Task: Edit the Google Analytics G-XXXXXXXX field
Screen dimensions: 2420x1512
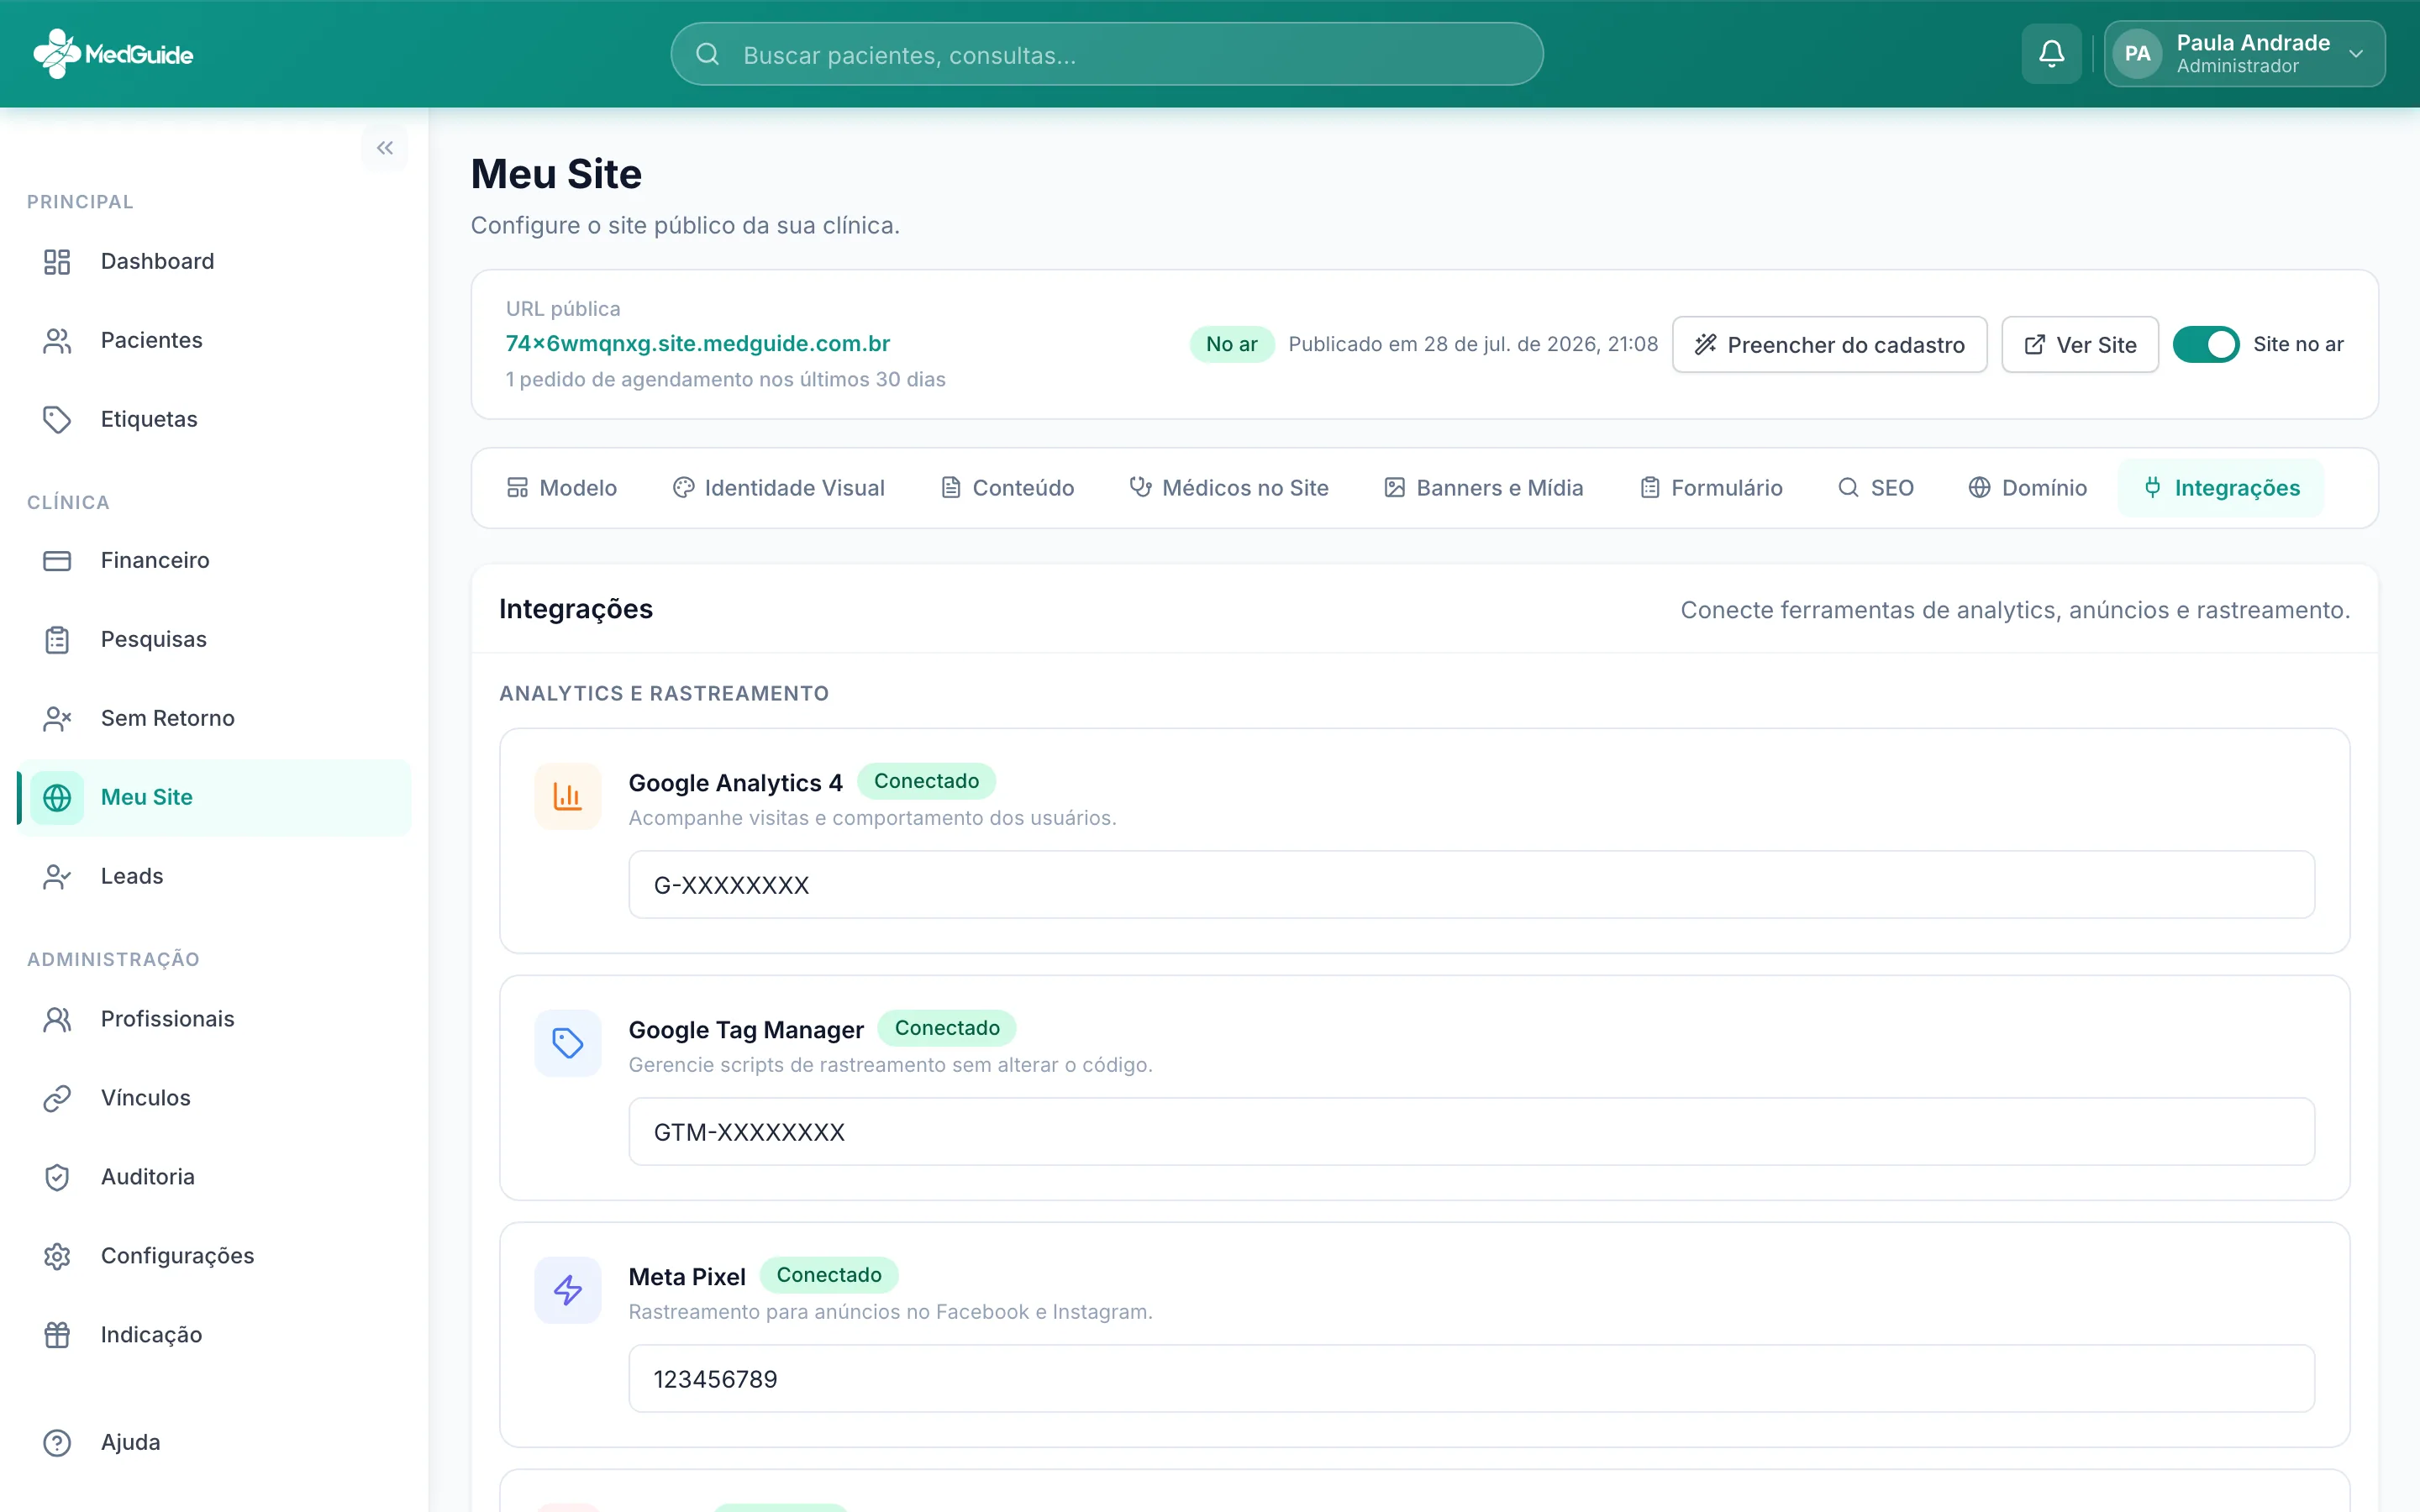Action: pos(1471,885)
